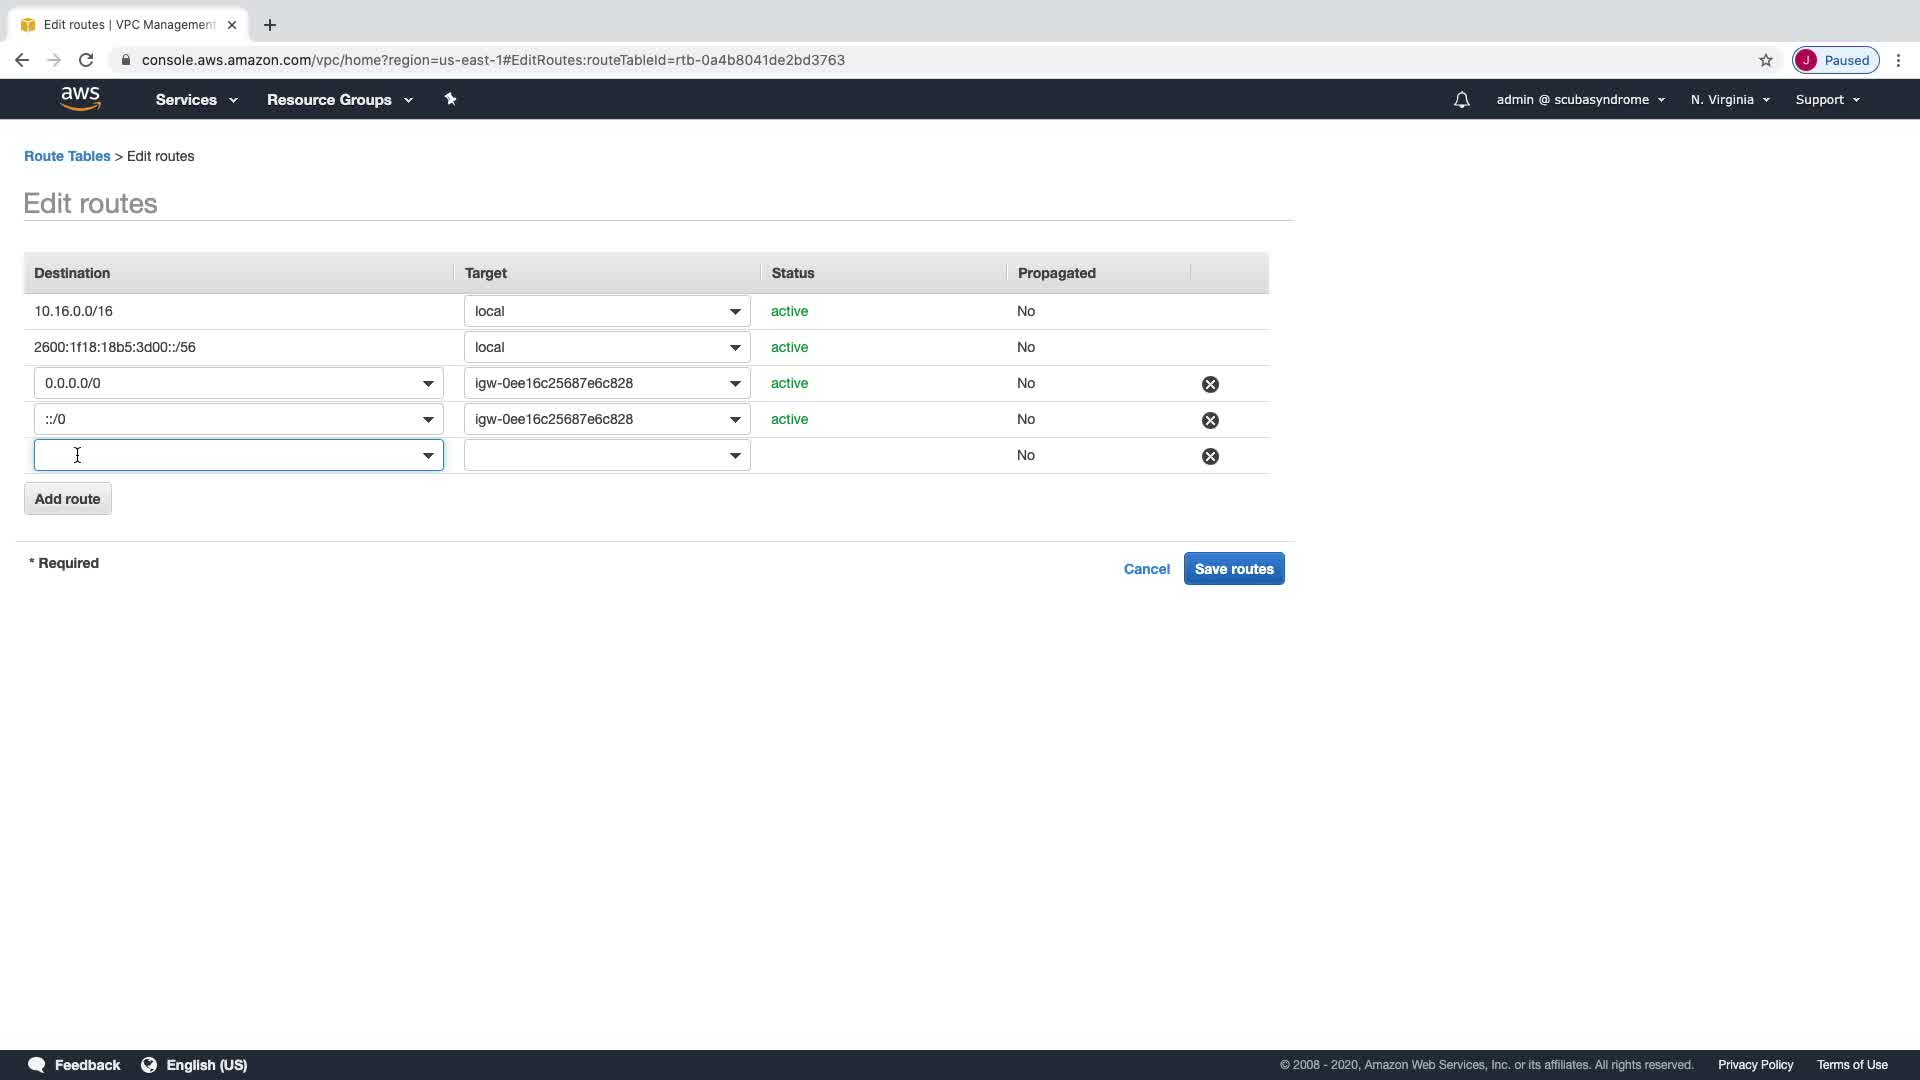Viewport: 1920px width, 1080px height.
Task: Open destination dropdown for ::/0 route
Action: pos(428,420)
